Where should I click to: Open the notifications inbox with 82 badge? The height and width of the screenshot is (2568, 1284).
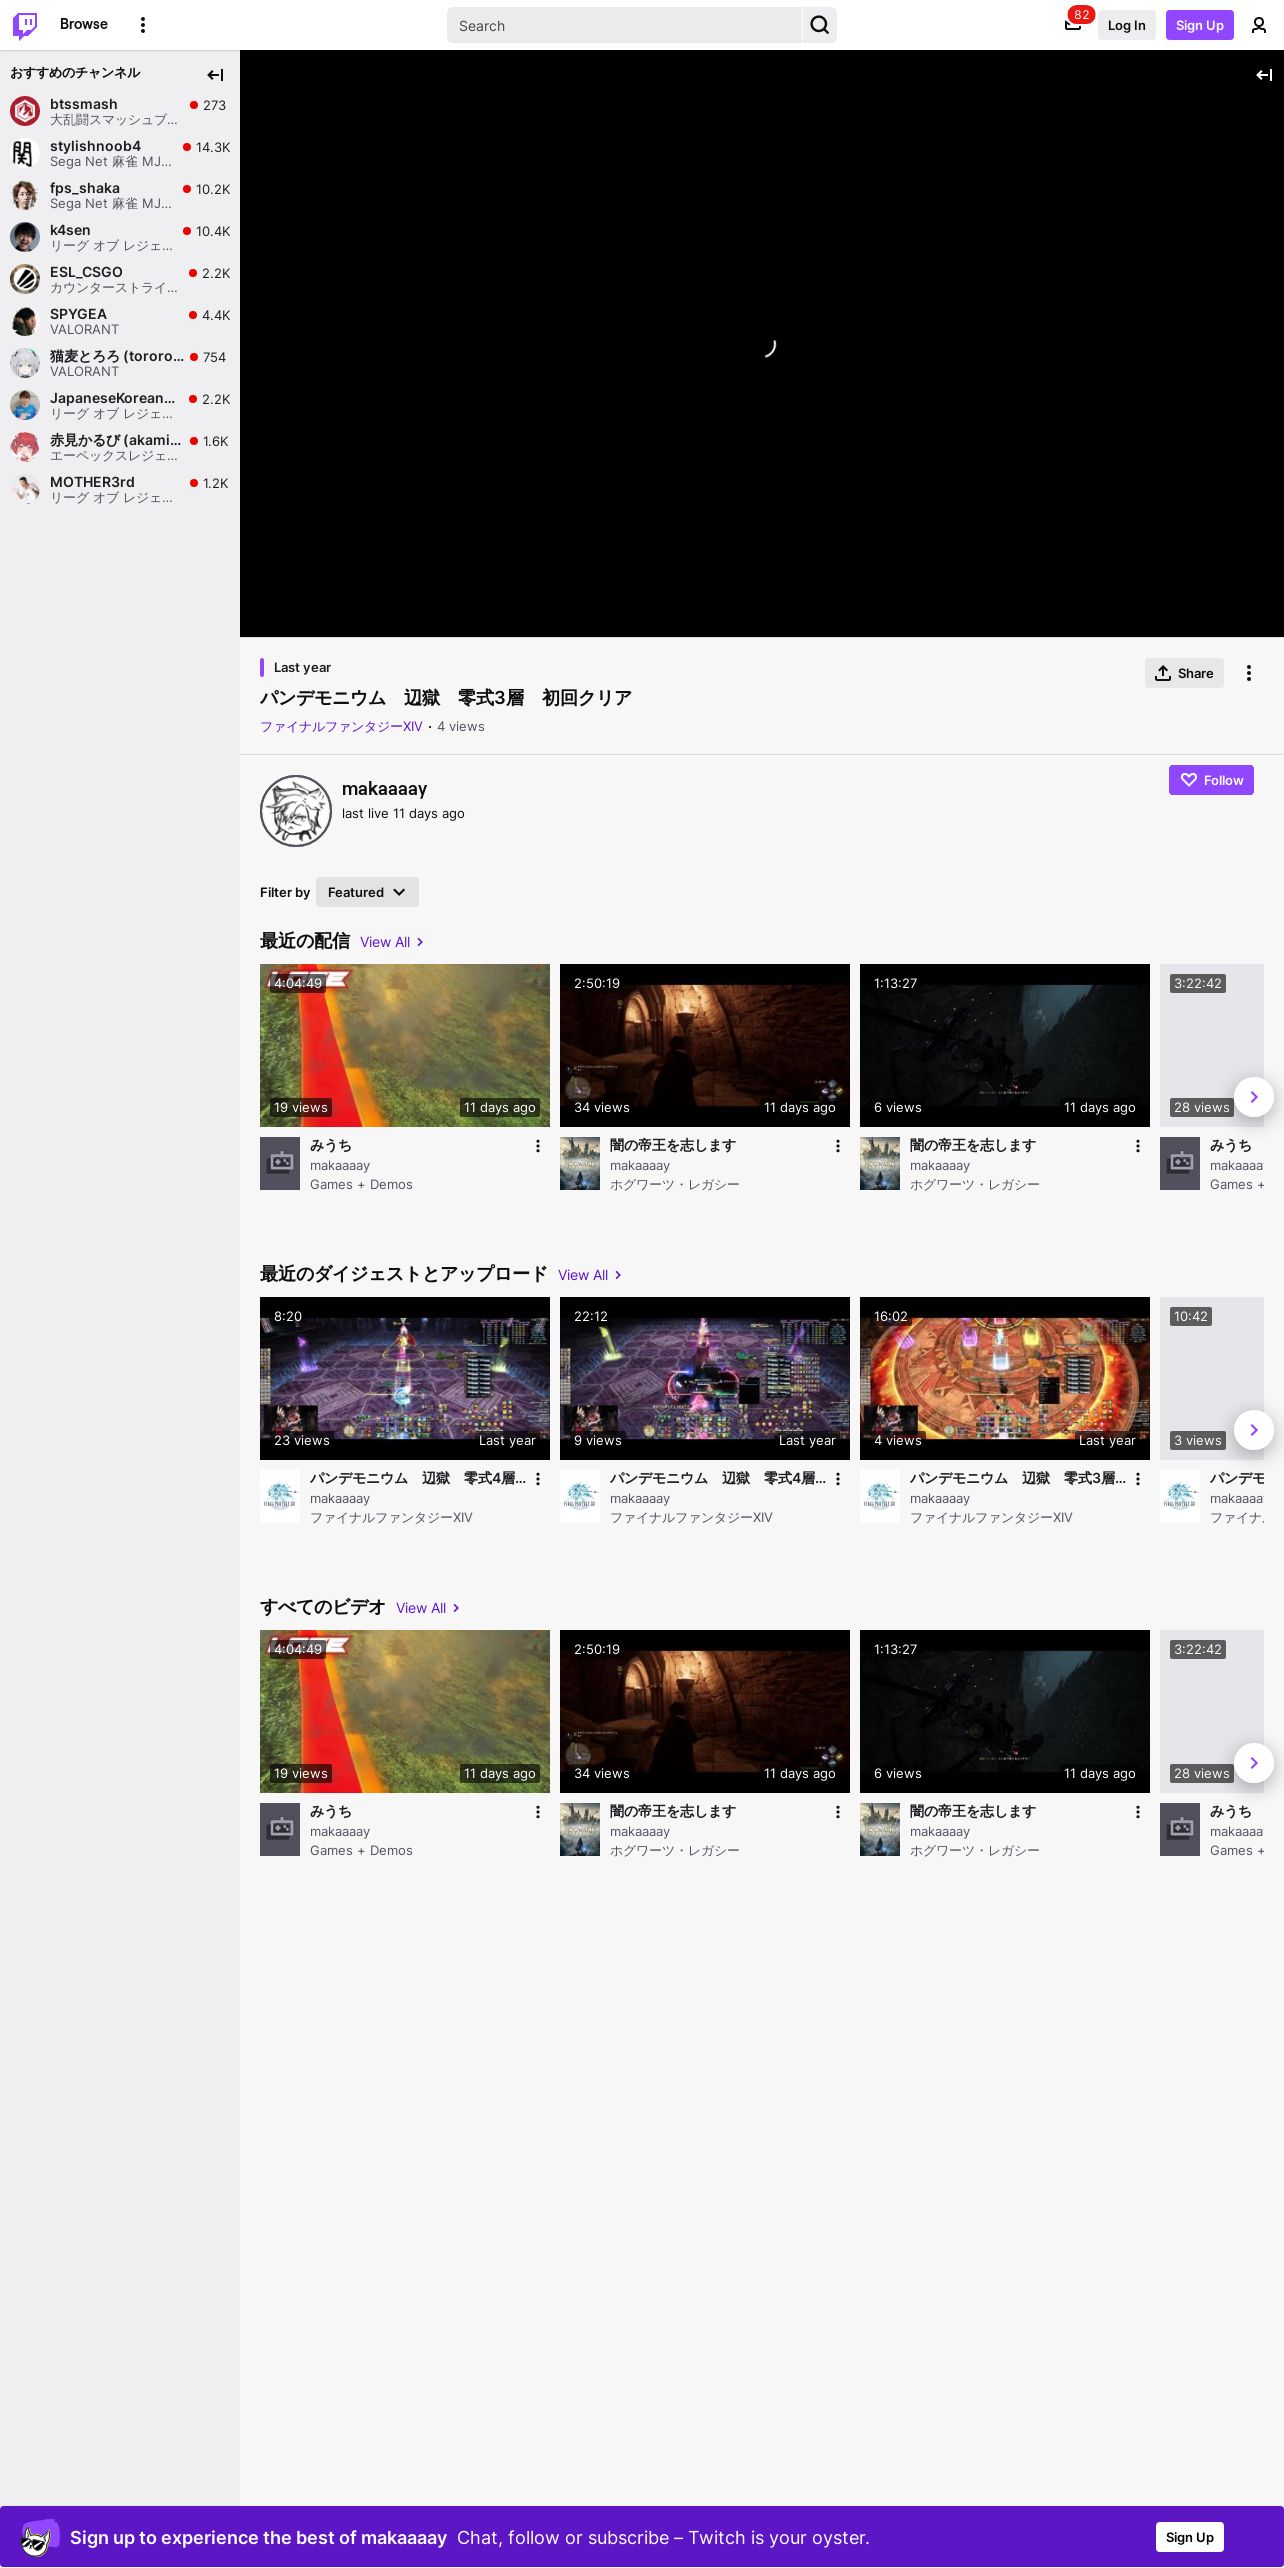(1073, 24)
